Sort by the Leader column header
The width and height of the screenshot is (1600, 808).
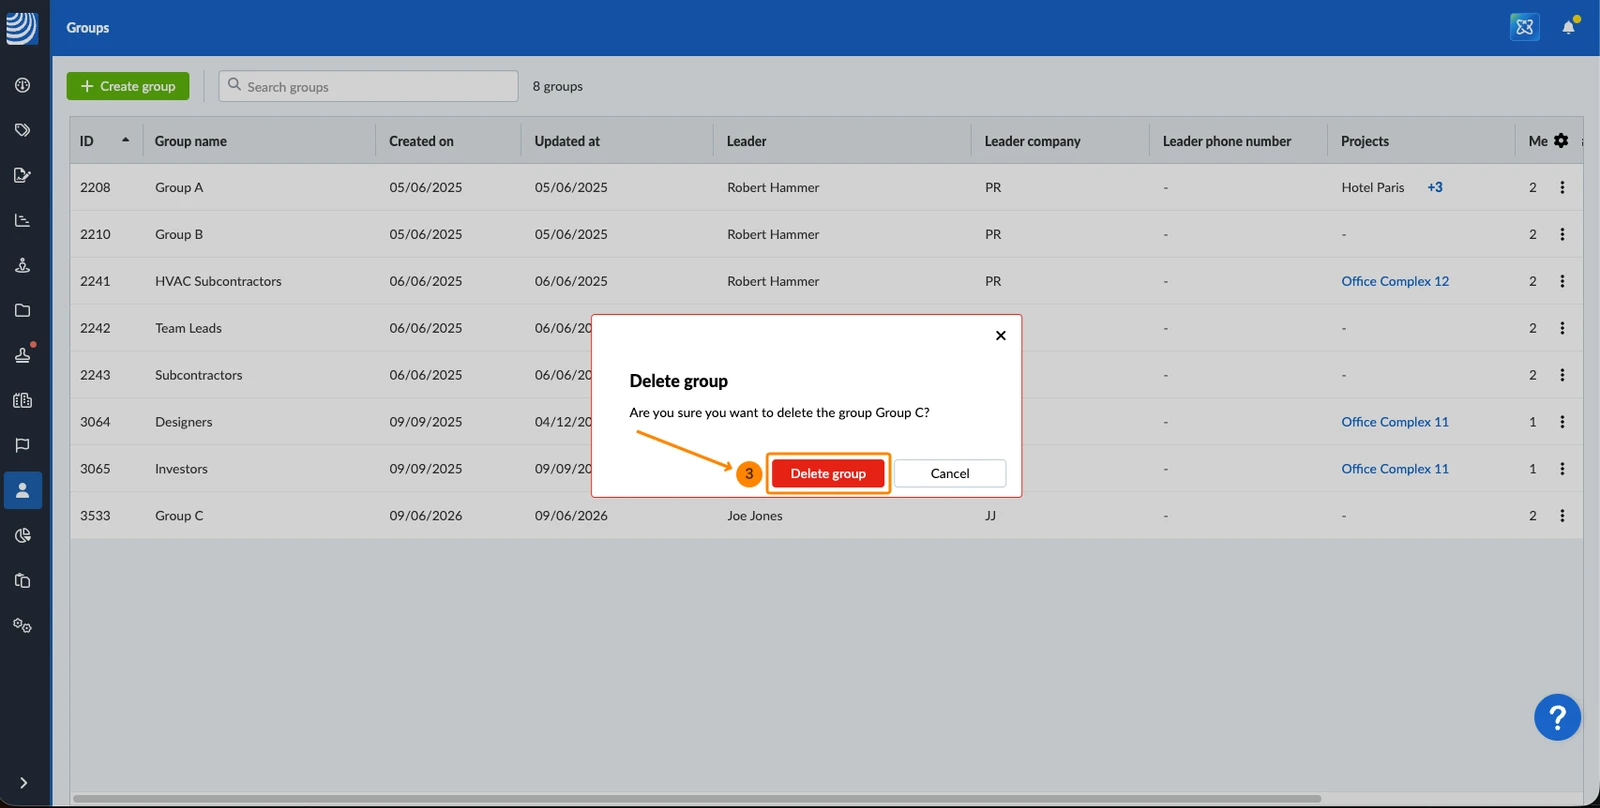coord(746,141)
